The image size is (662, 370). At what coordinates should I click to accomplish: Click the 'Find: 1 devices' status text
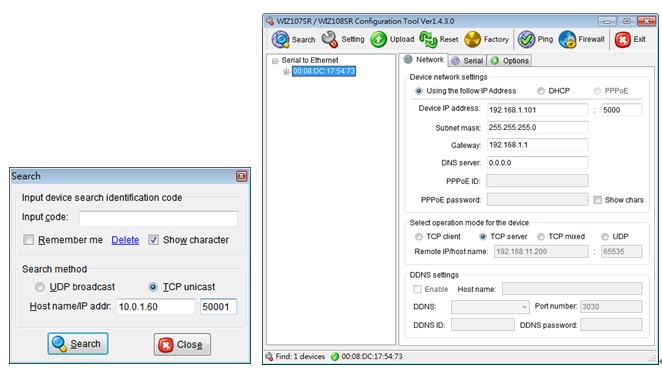click(300, 356)
